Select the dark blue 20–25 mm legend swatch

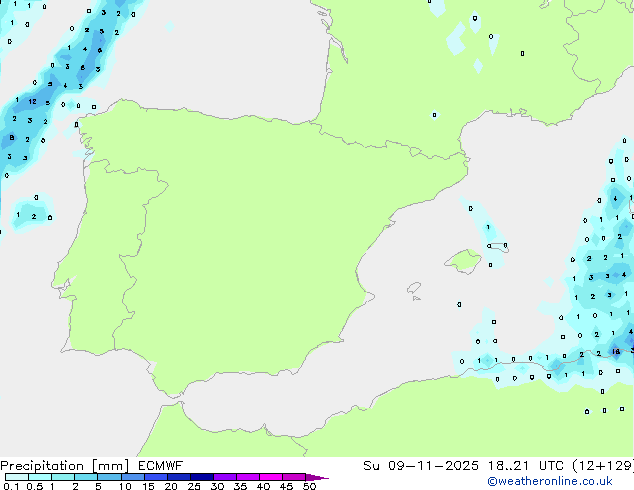182,477
